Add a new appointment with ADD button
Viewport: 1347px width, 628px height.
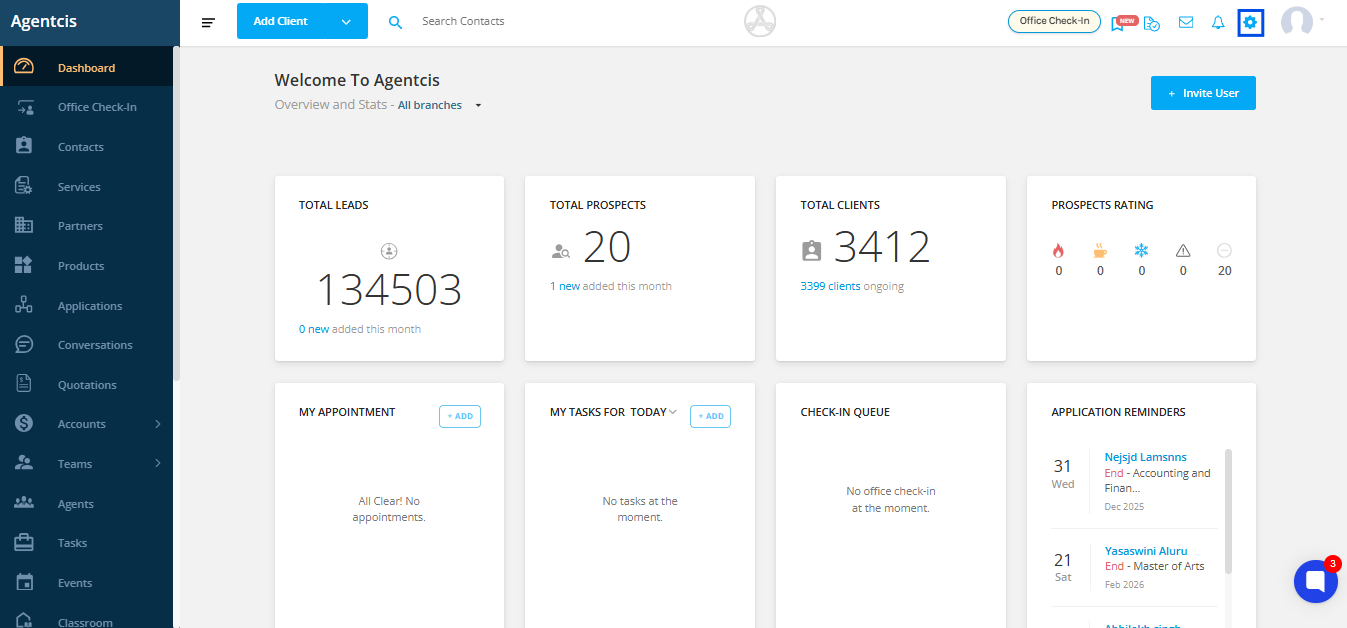pos(460,416)
